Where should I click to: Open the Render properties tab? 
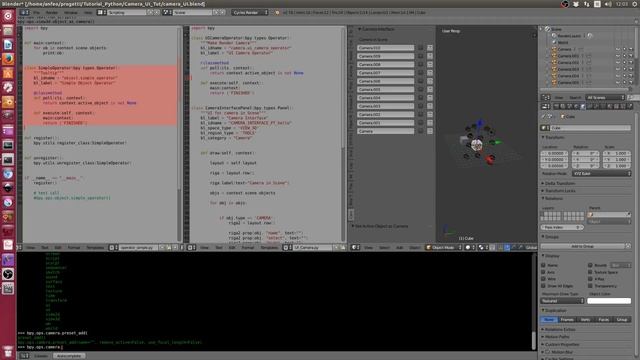coord(556,107)
